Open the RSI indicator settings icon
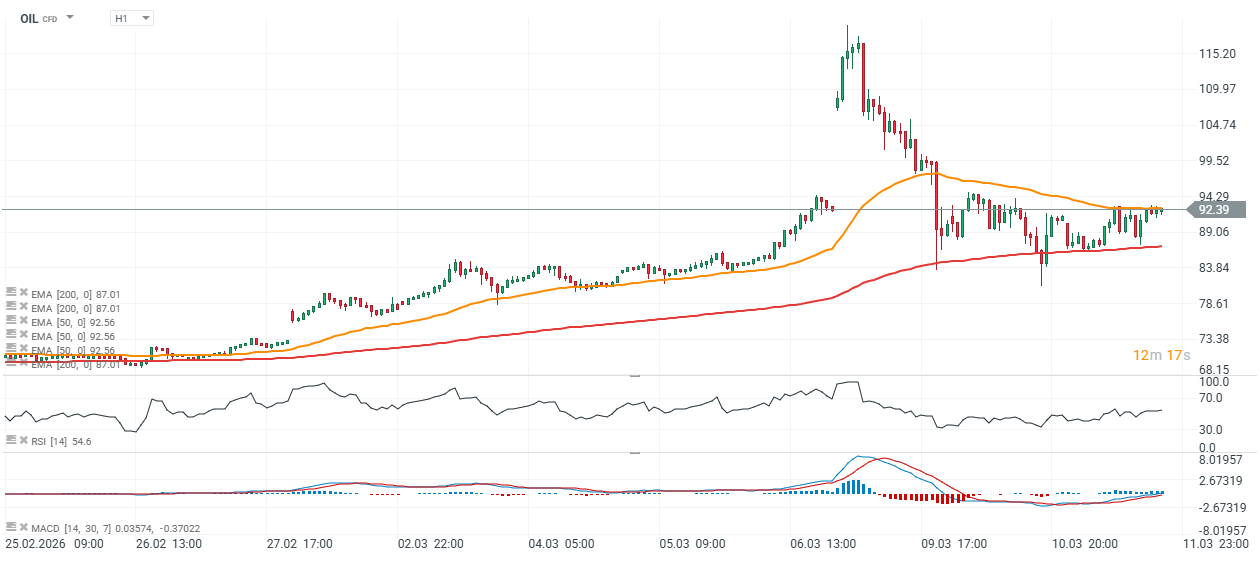This screenshot has height=561, width=1259. coord(11,440)
